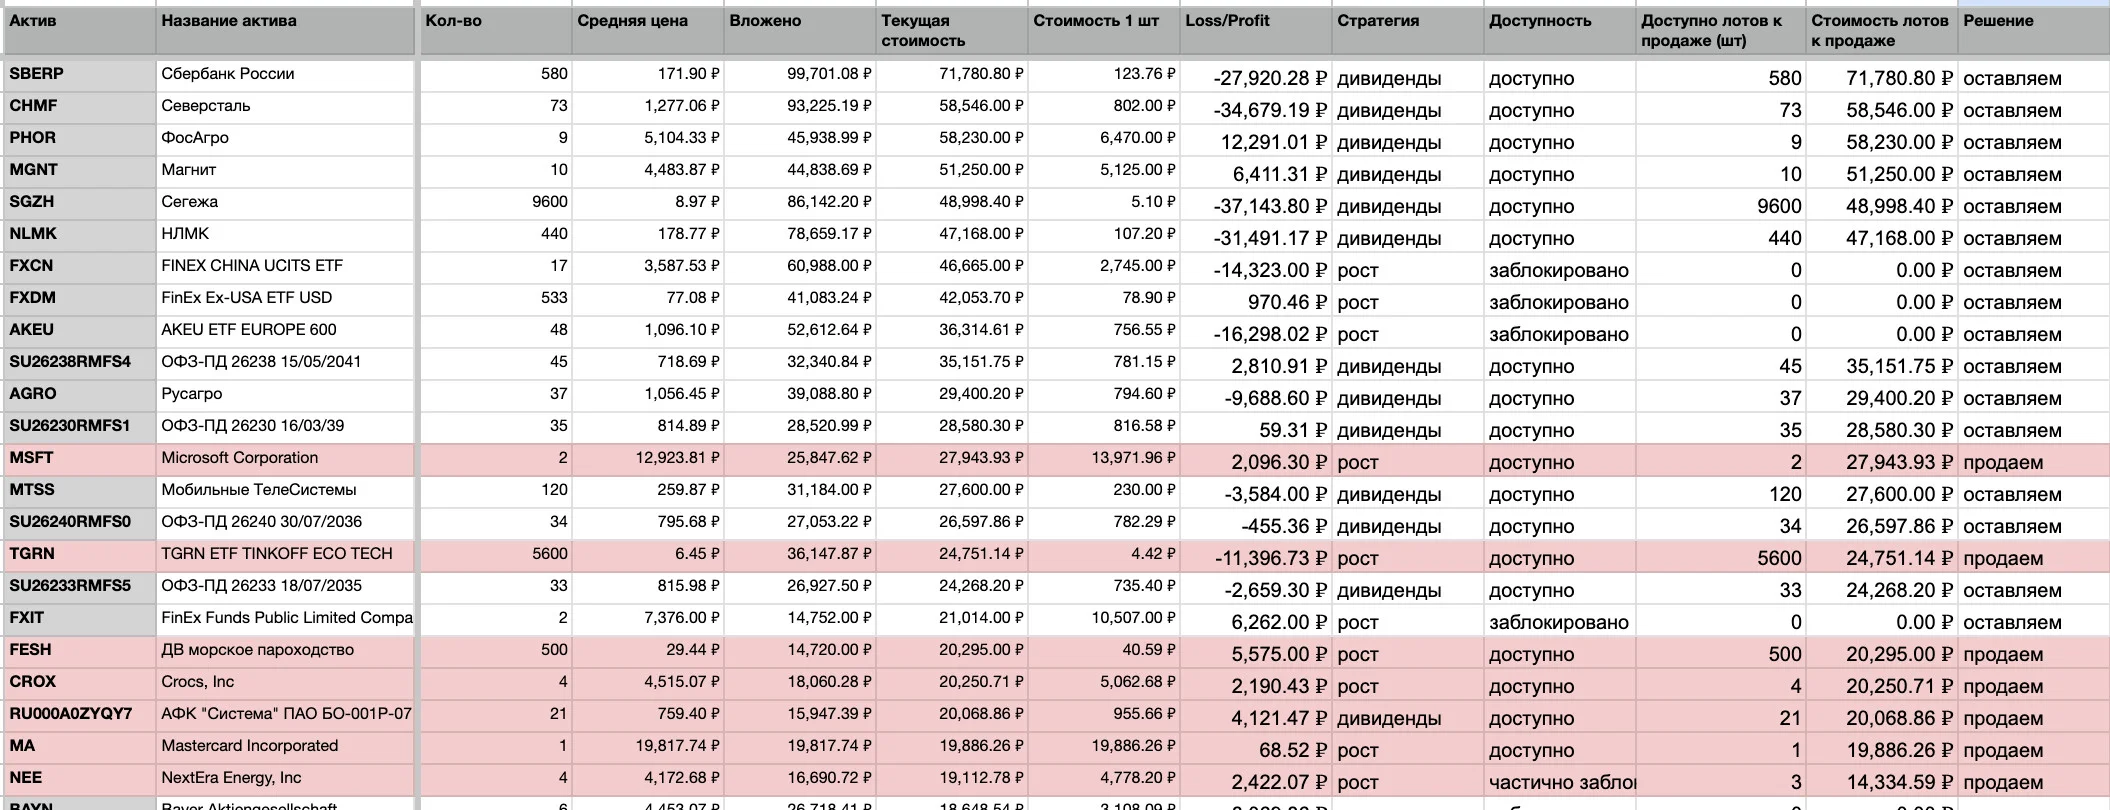Select the "AKEU ETF EUROPE 600" cell
Screen dimensions: 2110x810
tap(285, 331)
